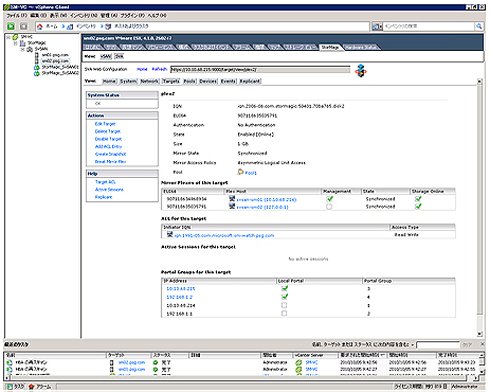The height and width of the screenshot is (392, 490).
Task: Click the recent tasks filter text field
Action: click(438, 344)
